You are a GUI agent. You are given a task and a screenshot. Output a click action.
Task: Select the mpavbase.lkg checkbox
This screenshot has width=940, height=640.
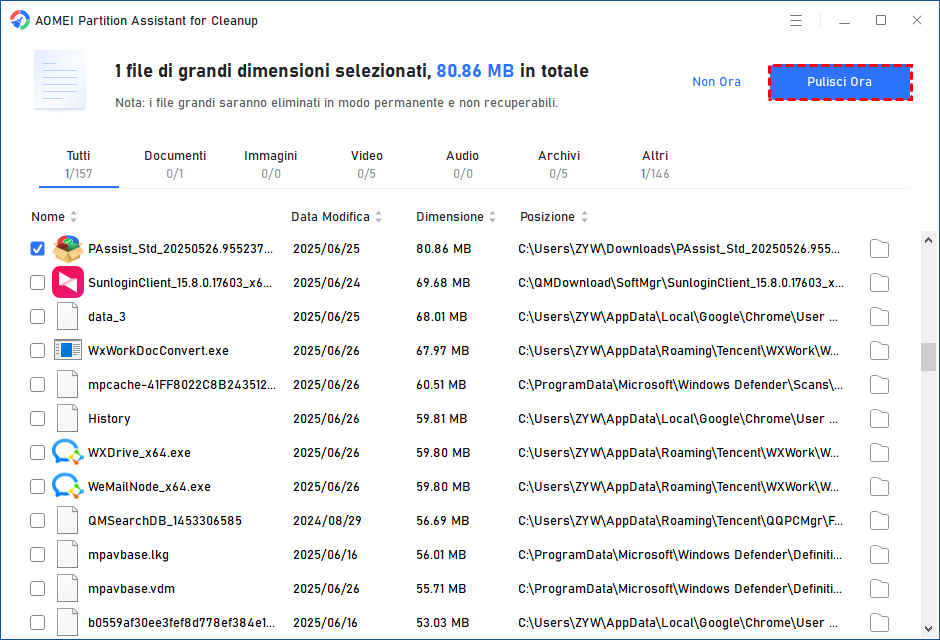coord(37,555)
